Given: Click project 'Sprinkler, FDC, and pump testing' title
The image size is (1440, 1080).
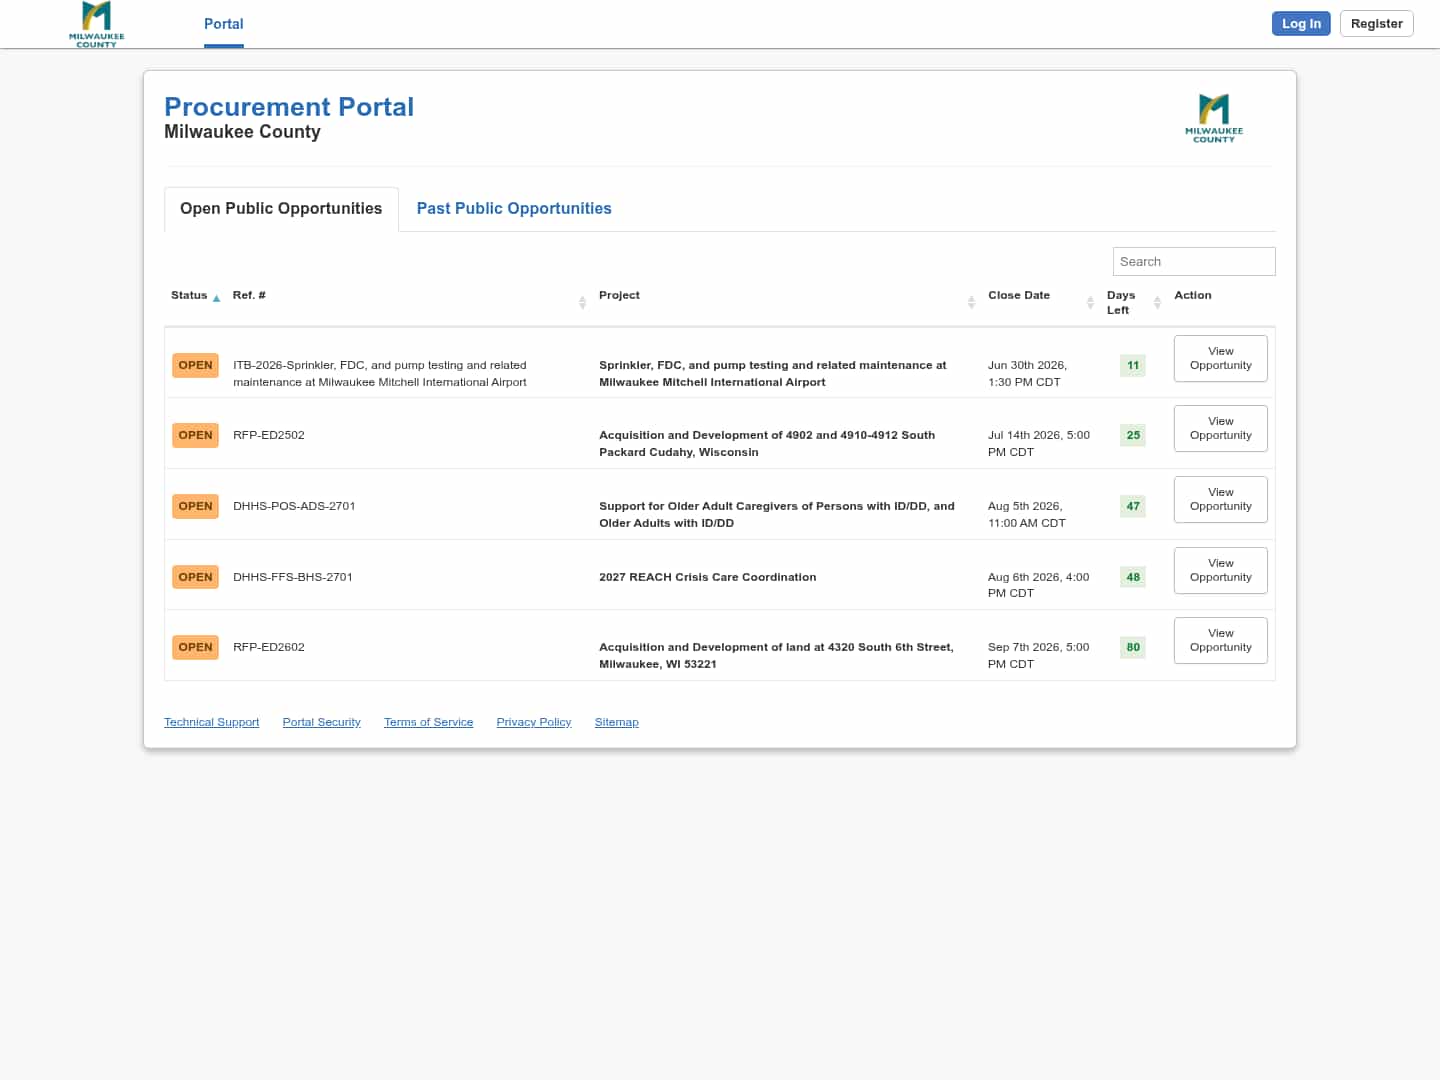Looking at the screenshot, I should pyautogui.click(x=773, y=374).
